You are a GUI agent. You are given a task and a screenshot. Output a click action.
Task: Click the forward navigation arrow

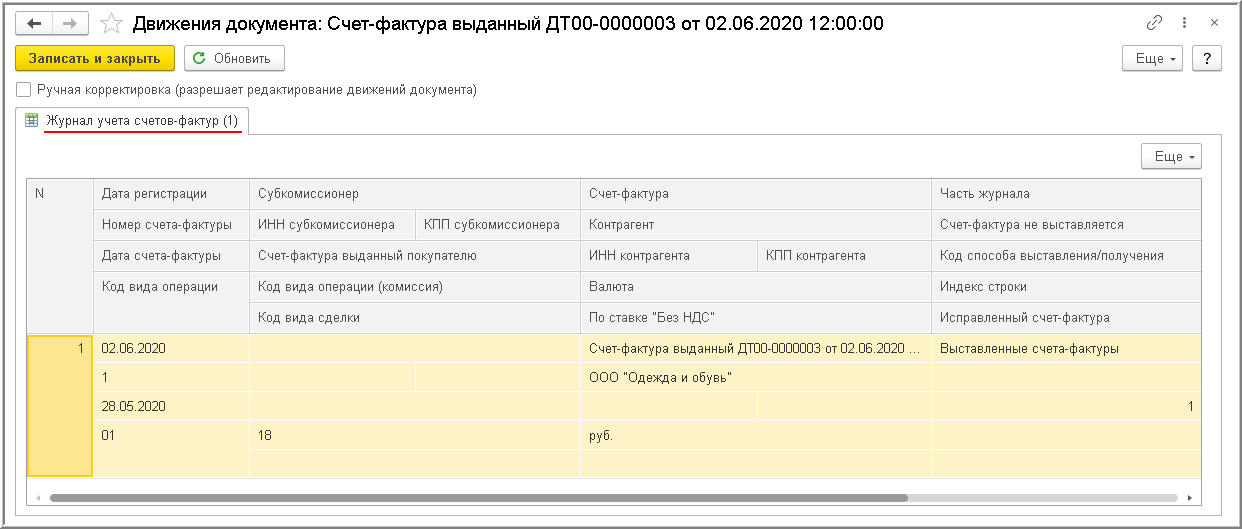click(x=70, y=23)
